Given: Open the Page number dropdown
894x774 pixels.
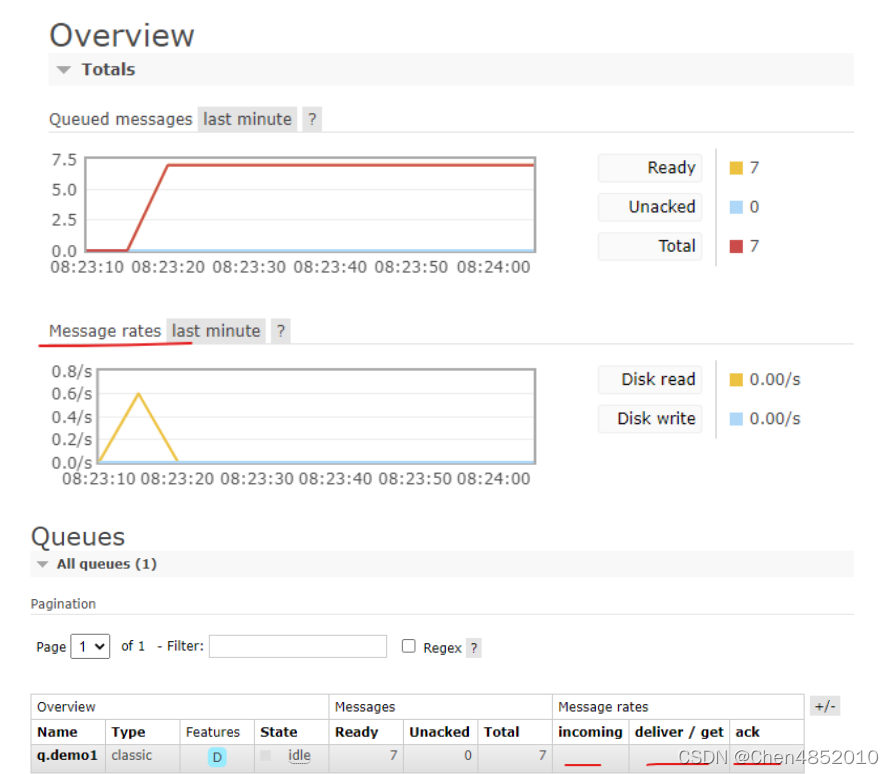Looking at the screenshot, I should 90,646.
